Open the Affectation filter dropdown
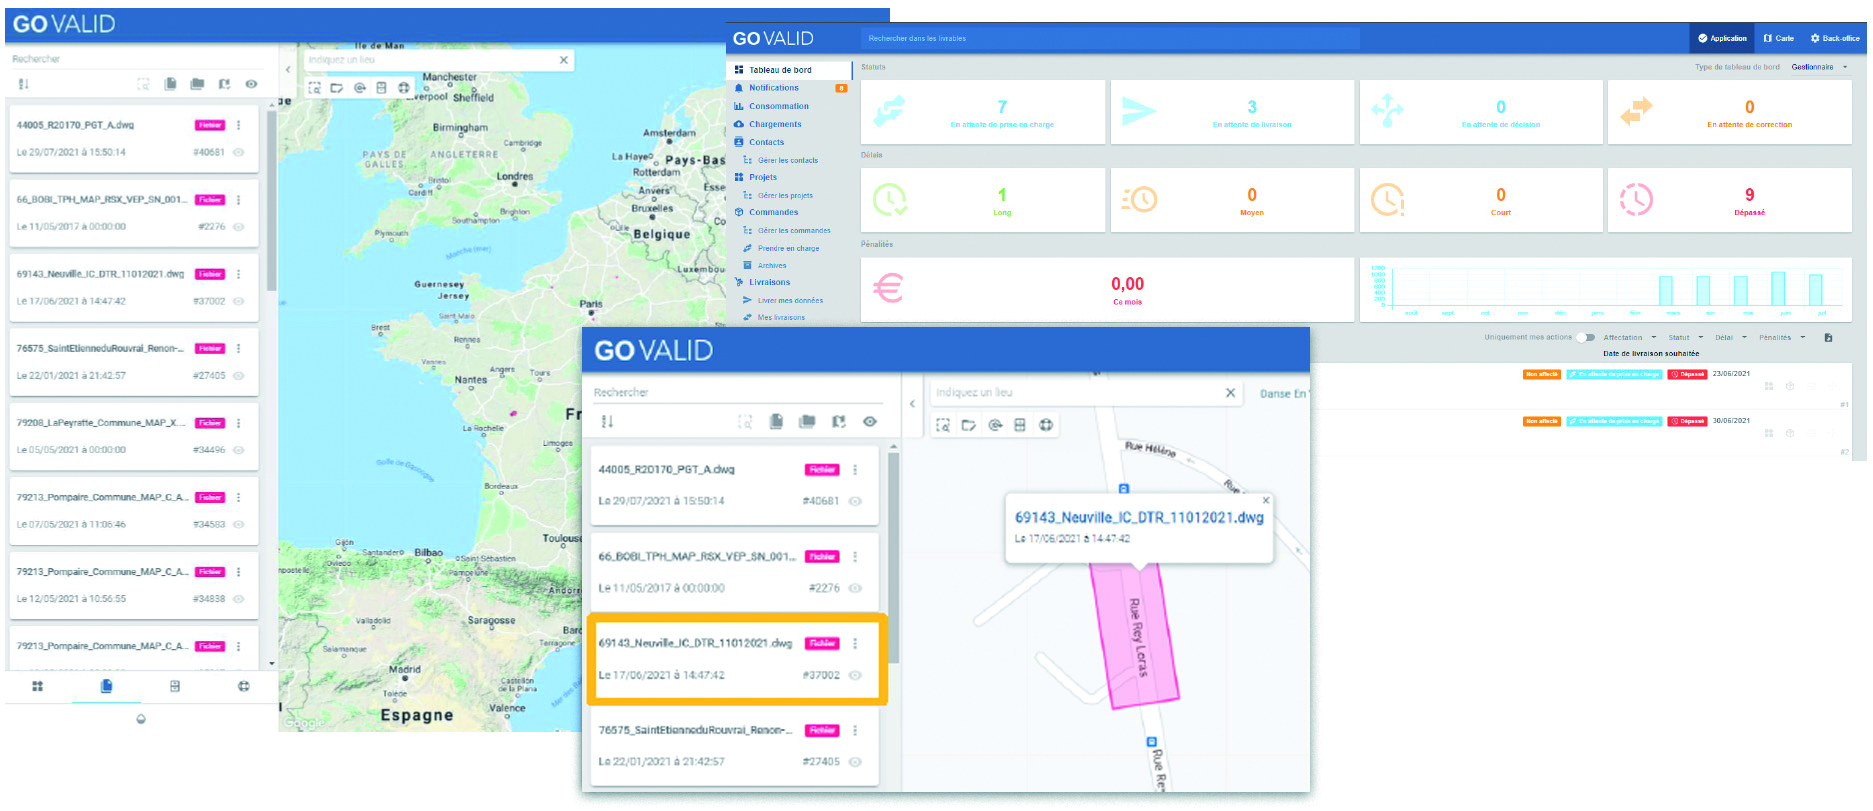The image size is (1873, 811). click(x=1629, y=338)
